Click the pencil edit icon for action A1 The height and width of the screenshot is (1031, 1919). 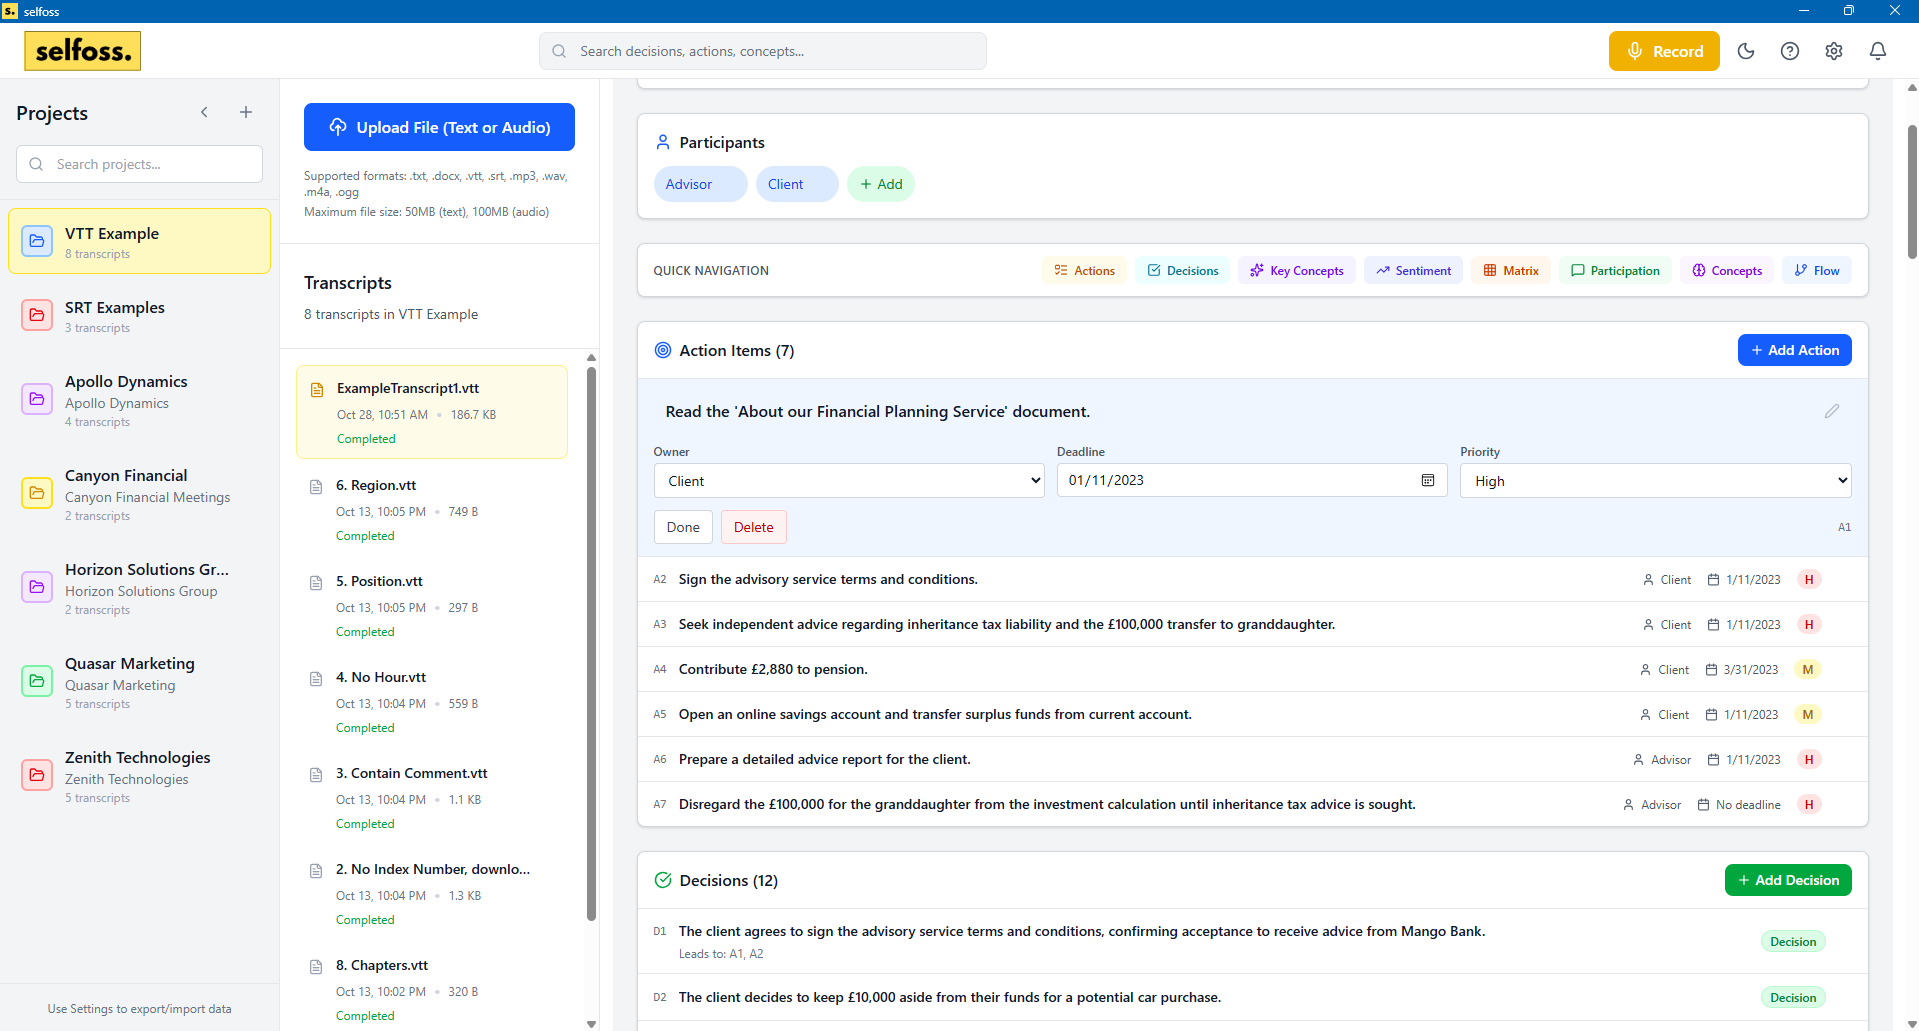click(x=1832, y=411)
